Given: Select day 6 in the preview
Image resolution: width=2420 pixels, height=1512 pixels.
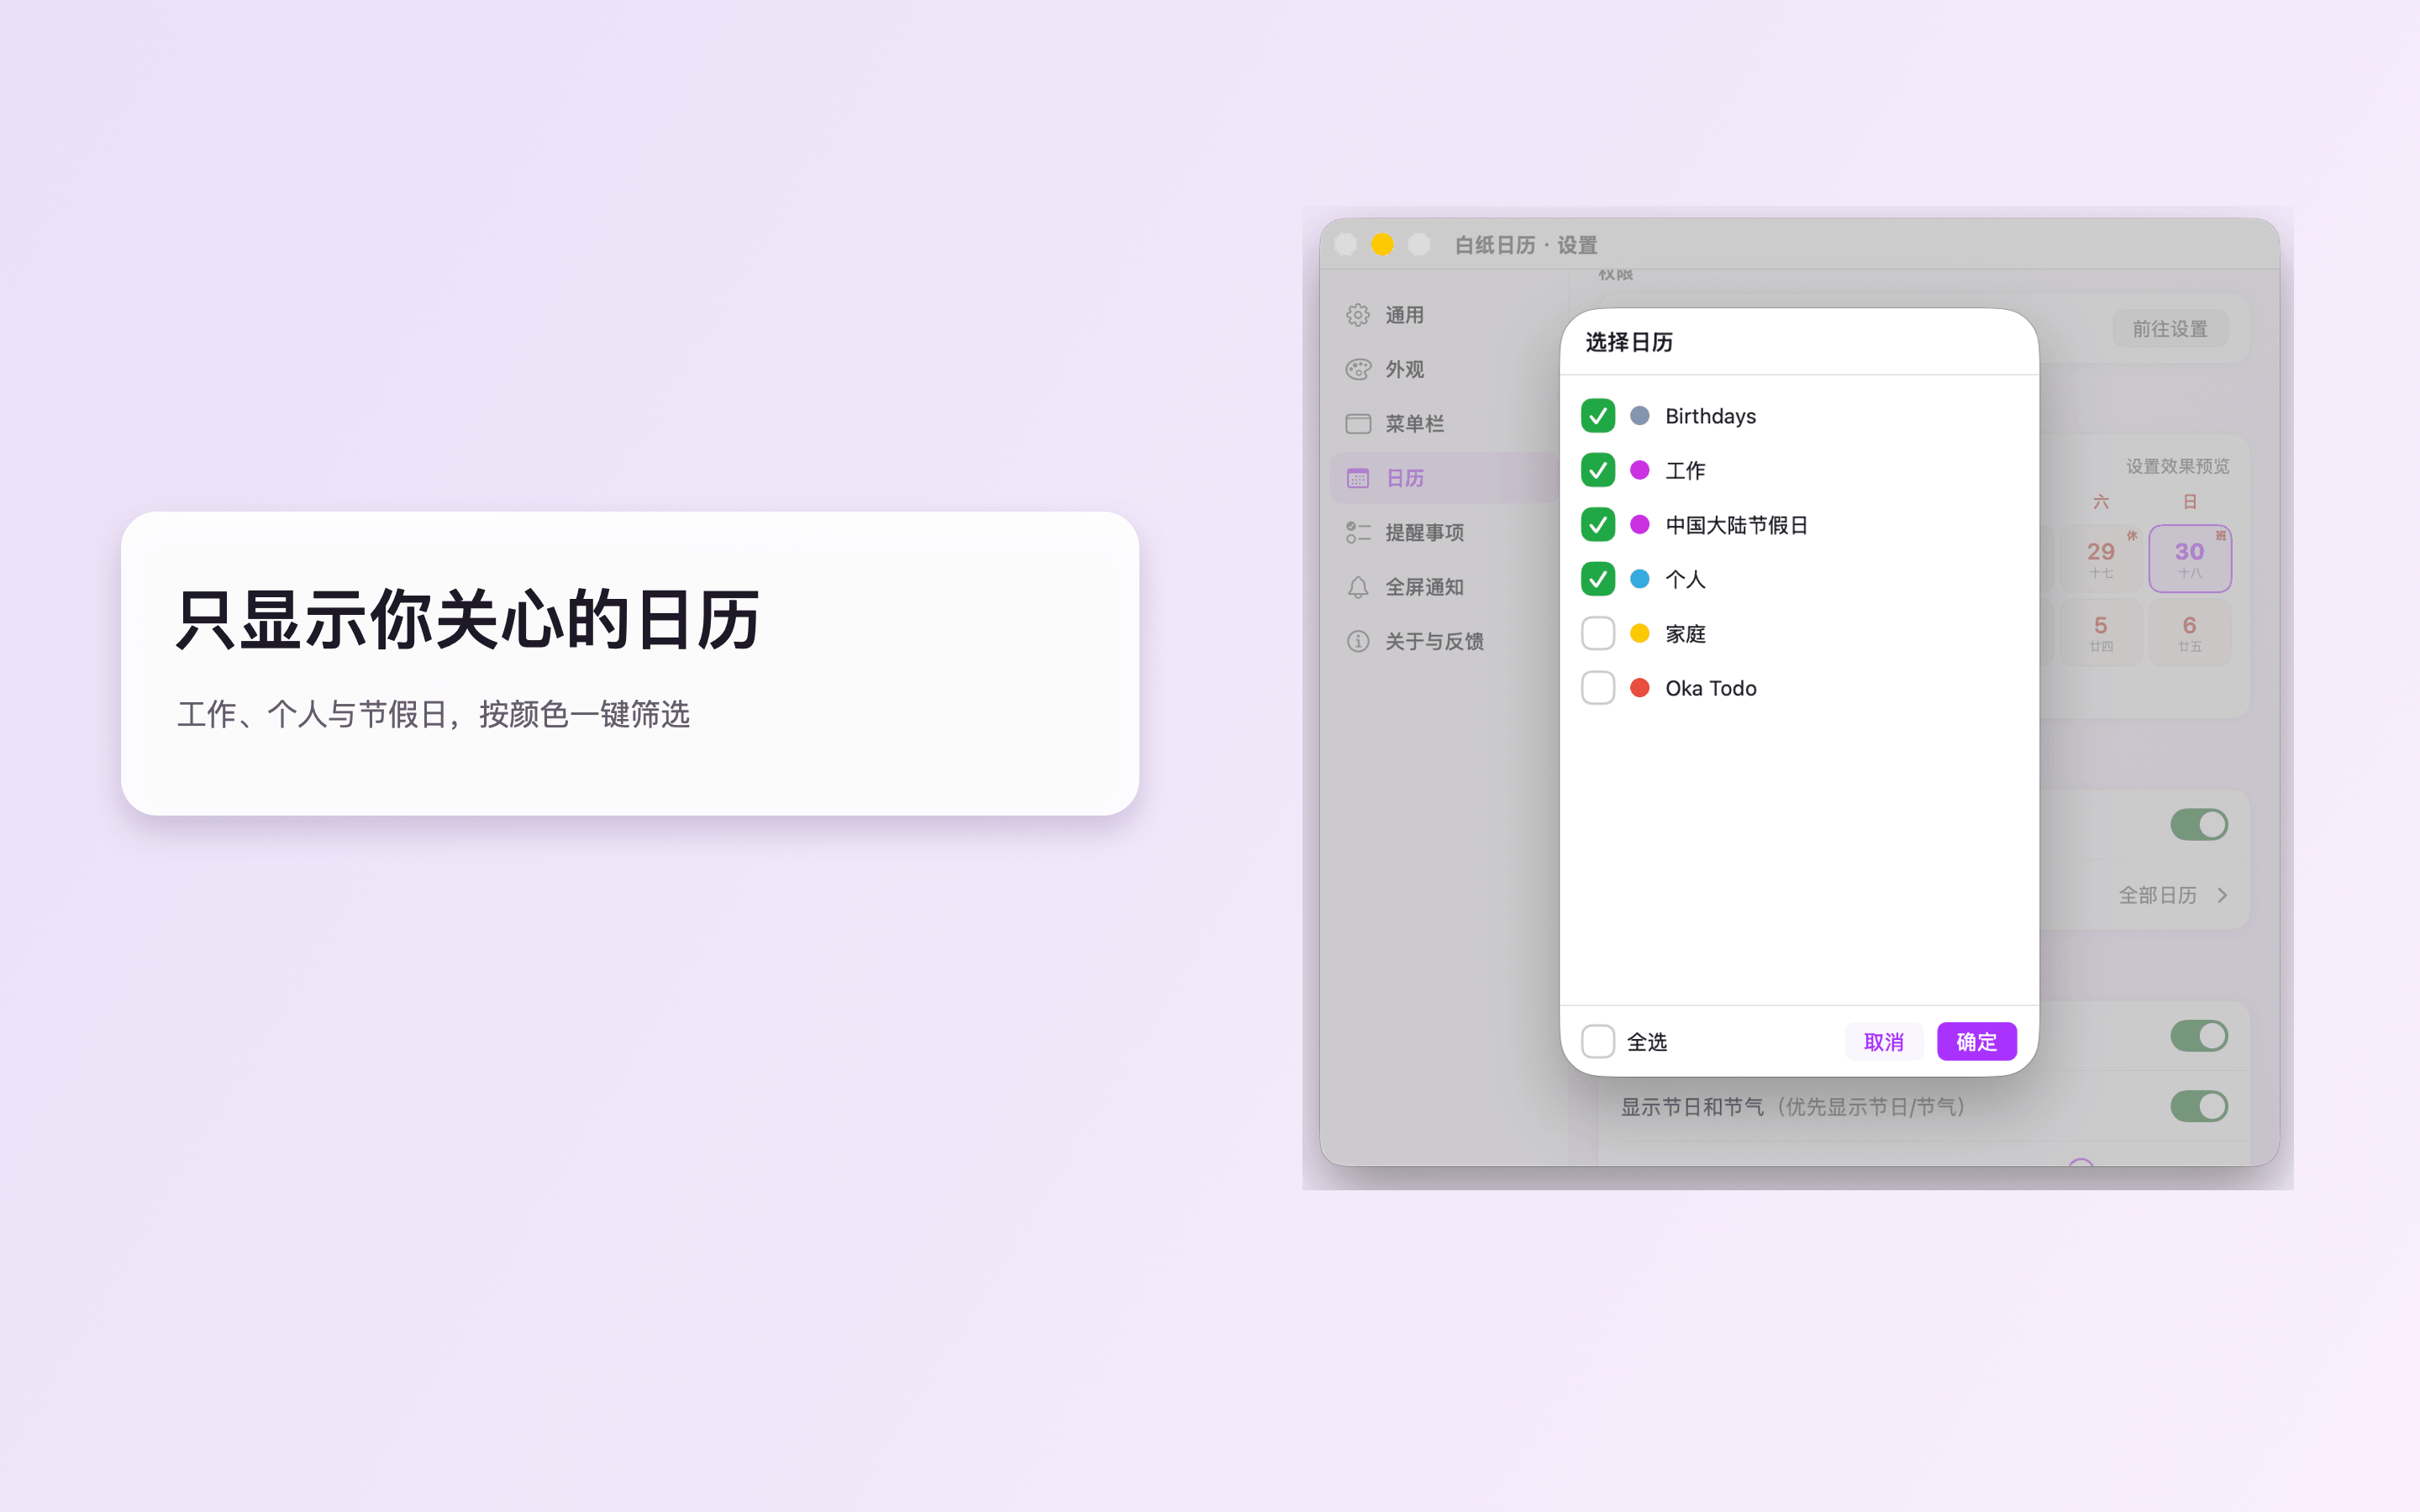Looking at the screenshot, I should [2190, 633].
